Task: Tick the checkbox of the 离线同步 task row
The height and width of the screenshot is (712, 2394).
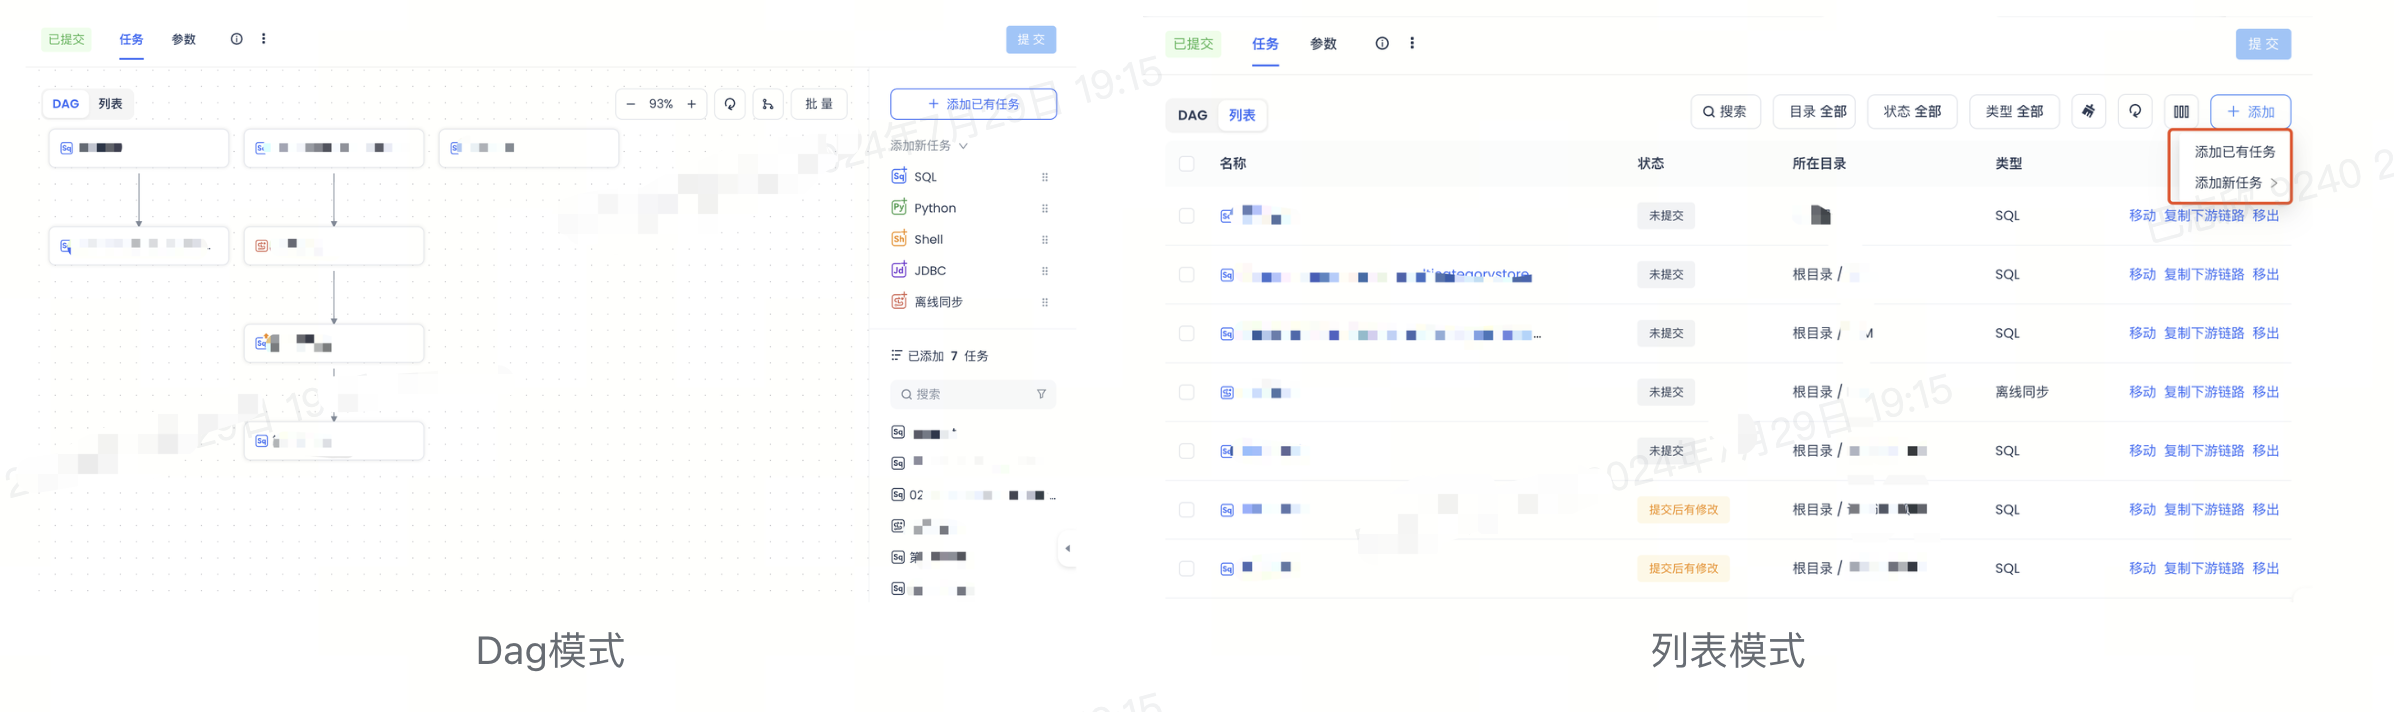Action: (x=1186, y=392)
